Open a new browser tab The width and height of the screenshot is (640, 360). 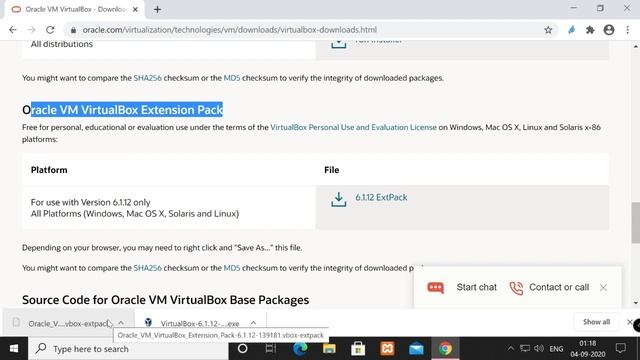(158, 9)
